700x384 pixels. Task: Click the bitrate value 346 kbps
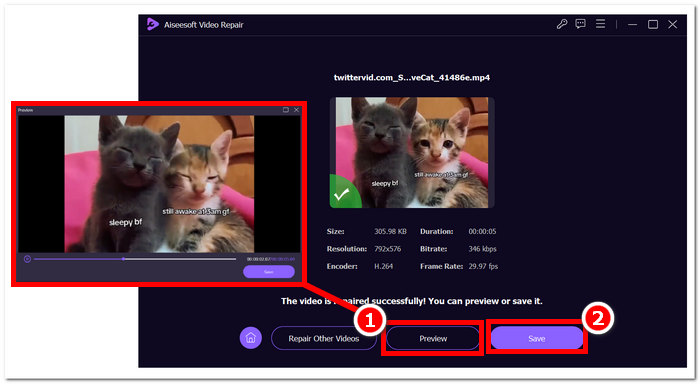[x=482, y=249]
